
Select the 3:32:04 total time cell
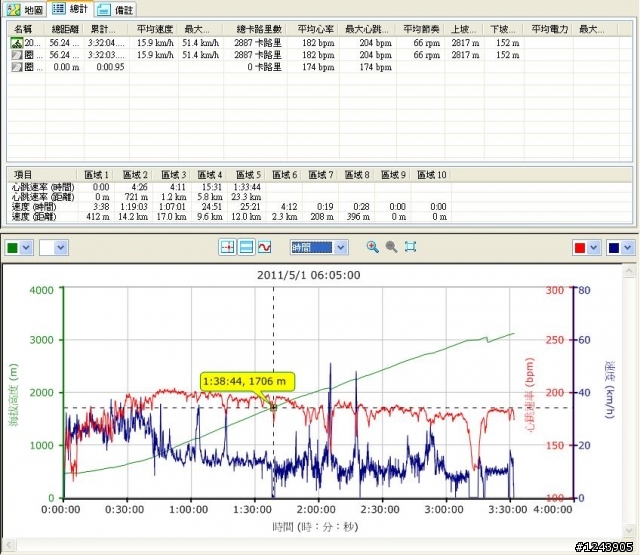pyautogui.click(x=106, y=43)
